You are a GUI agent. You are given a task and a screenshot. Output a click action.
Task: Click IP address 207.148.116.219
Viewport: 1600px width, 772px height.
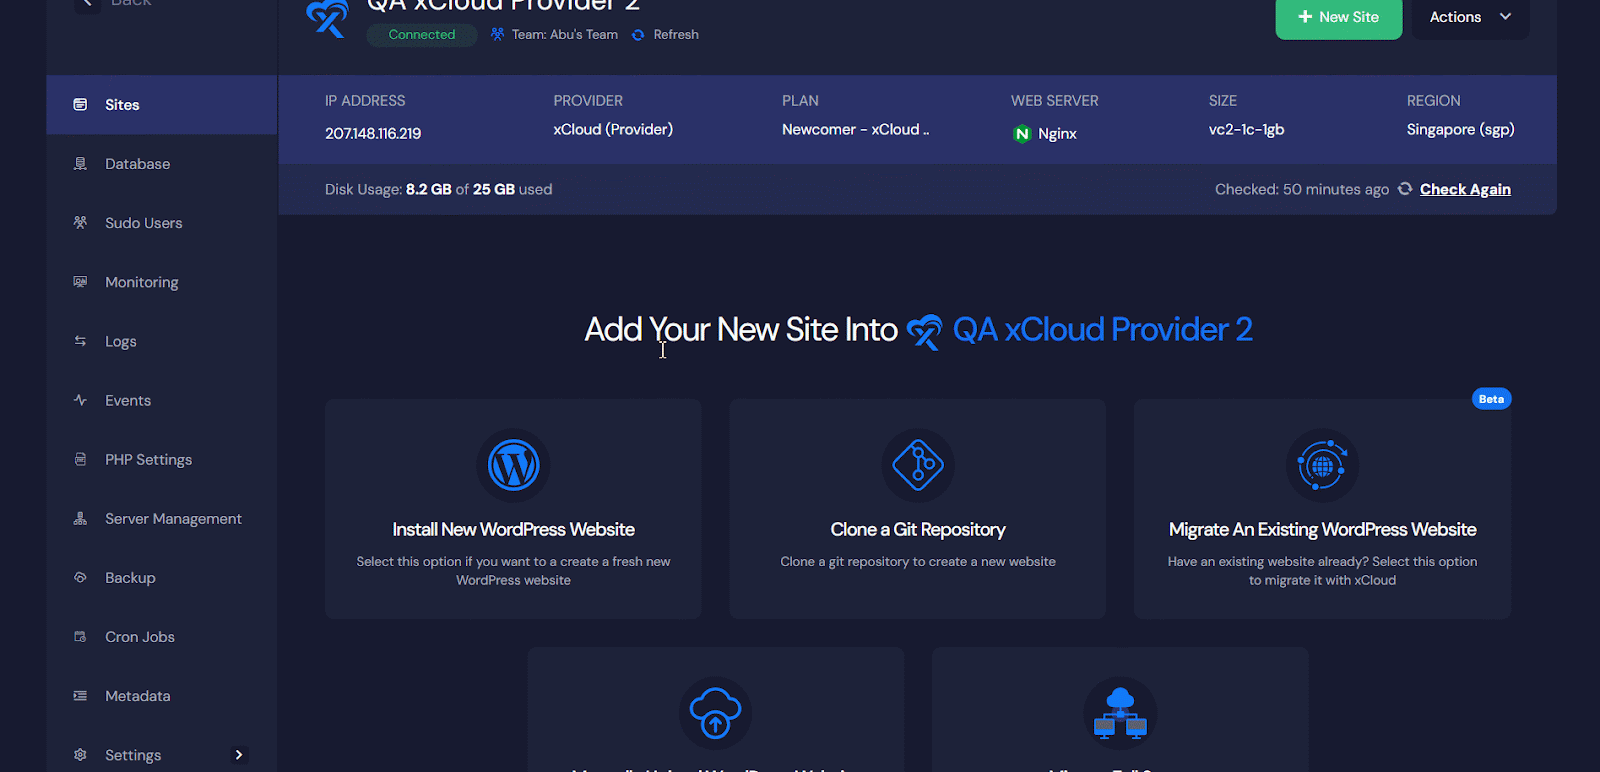coord(373,133)
